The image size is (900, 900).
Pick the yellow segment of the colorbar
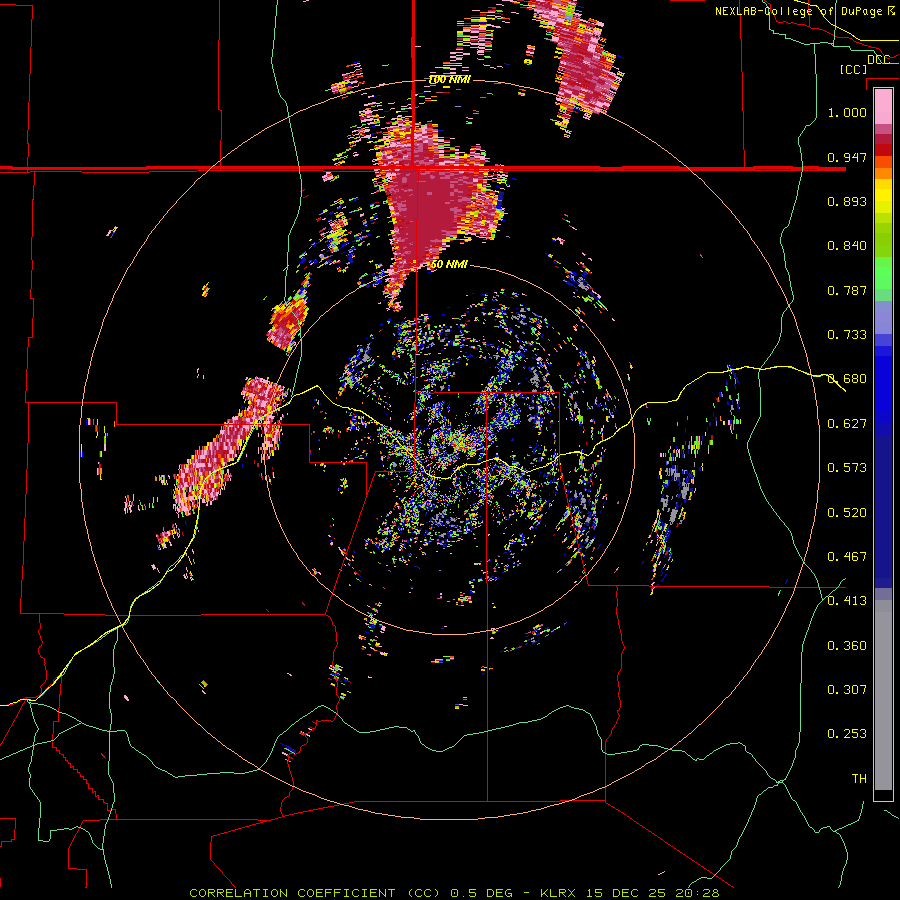[883, 196]
